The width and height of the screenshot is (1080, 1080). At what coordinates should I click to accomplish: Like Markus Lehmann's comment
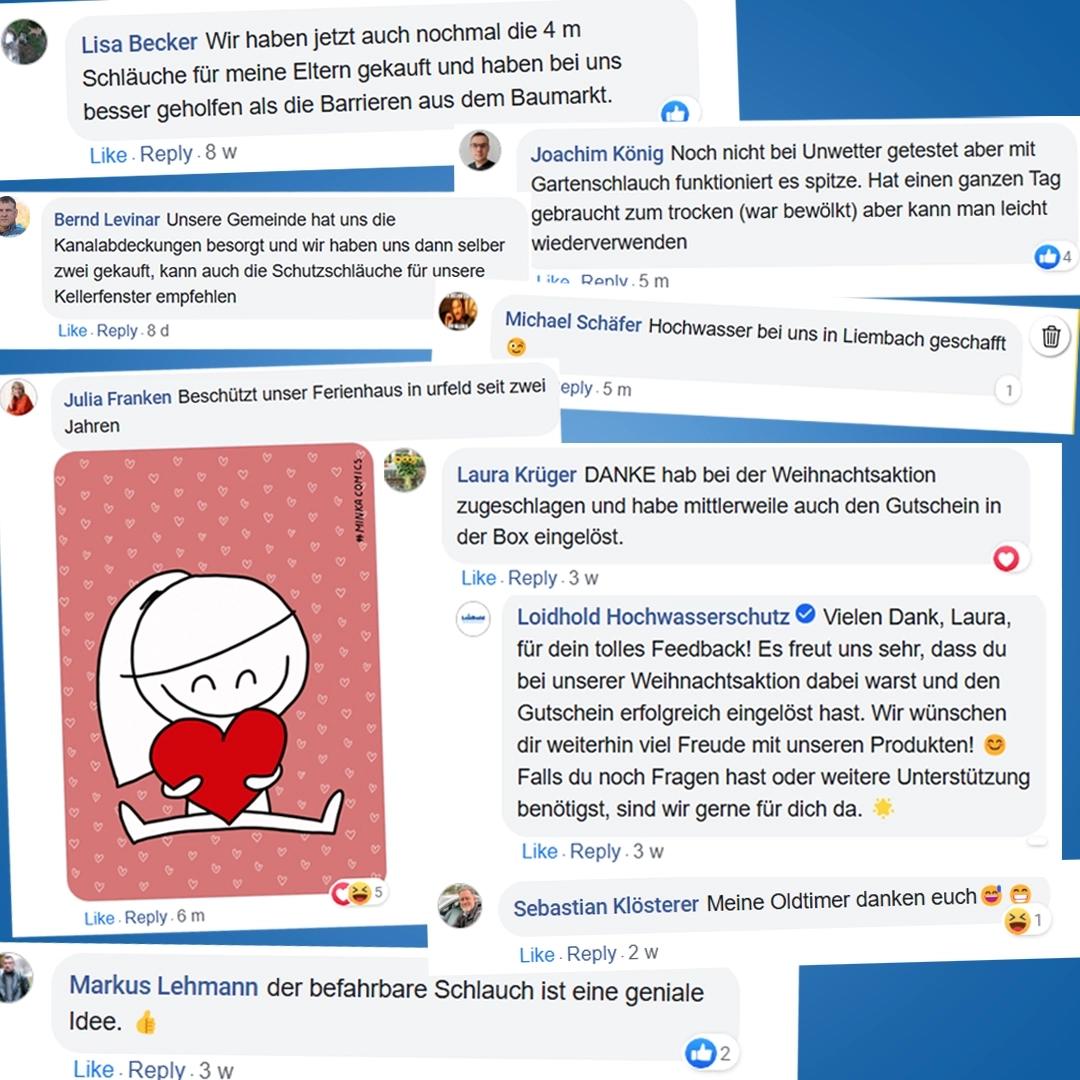[94, 1069]
